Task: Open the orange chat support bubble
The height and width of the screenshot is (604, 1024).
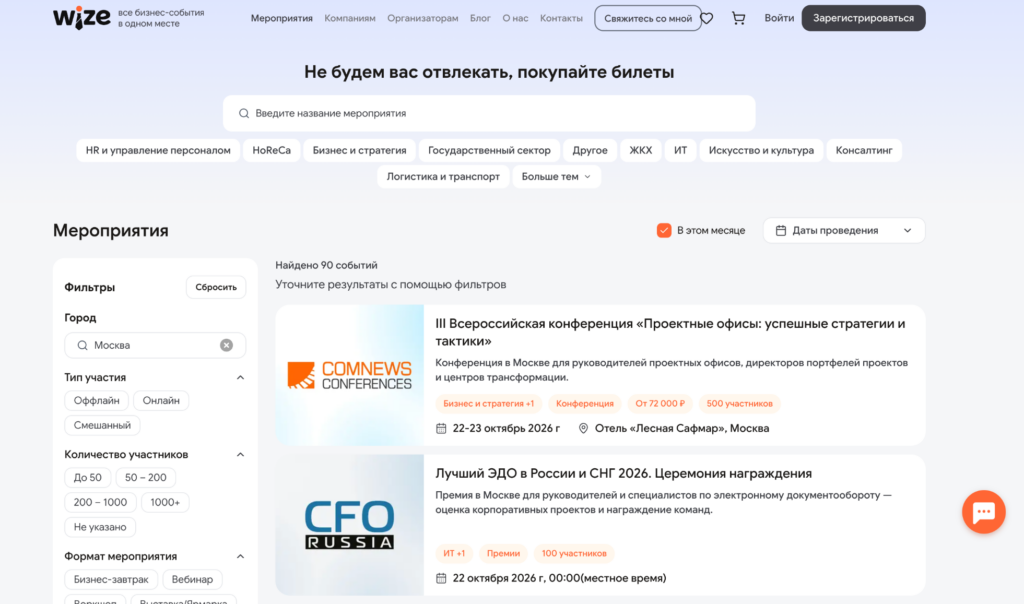Action: click(984, 512)
